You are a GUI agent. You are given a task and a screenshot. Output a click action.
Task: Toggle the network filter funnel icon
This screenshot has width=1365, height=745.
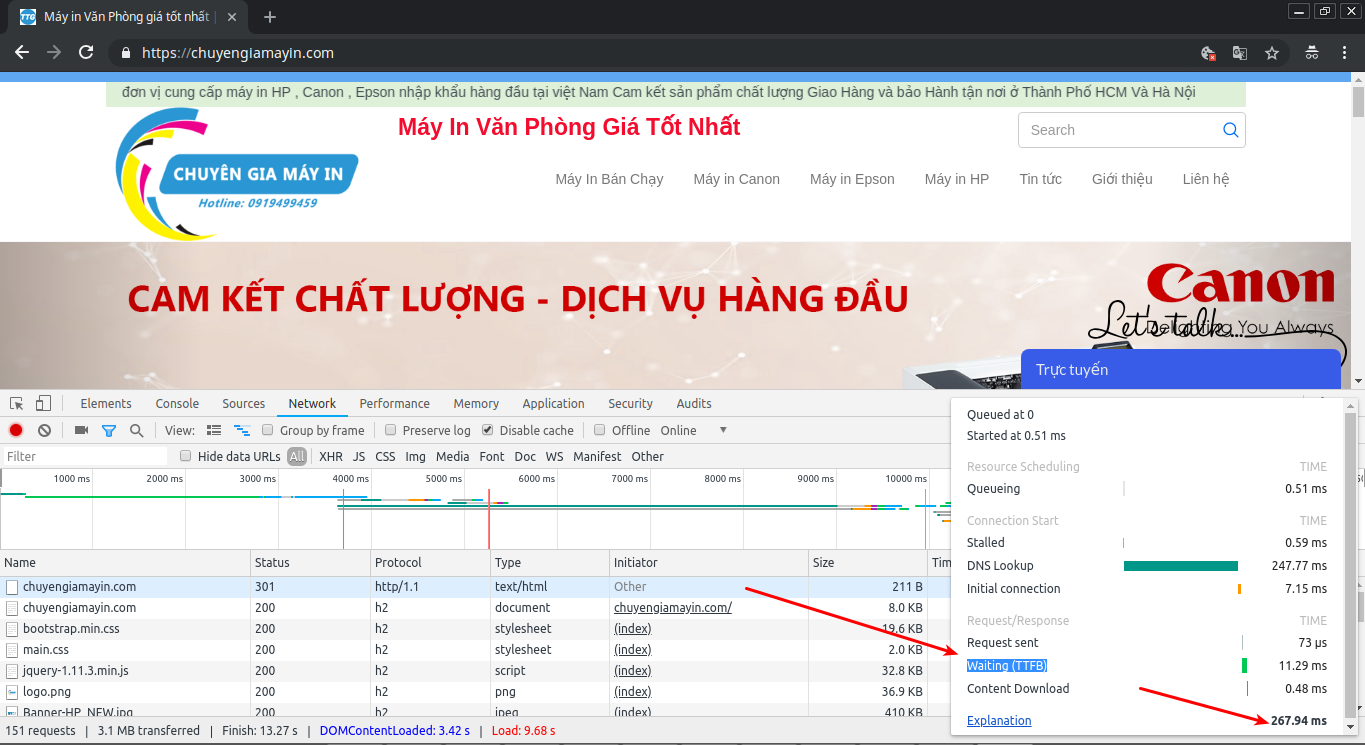109,431
